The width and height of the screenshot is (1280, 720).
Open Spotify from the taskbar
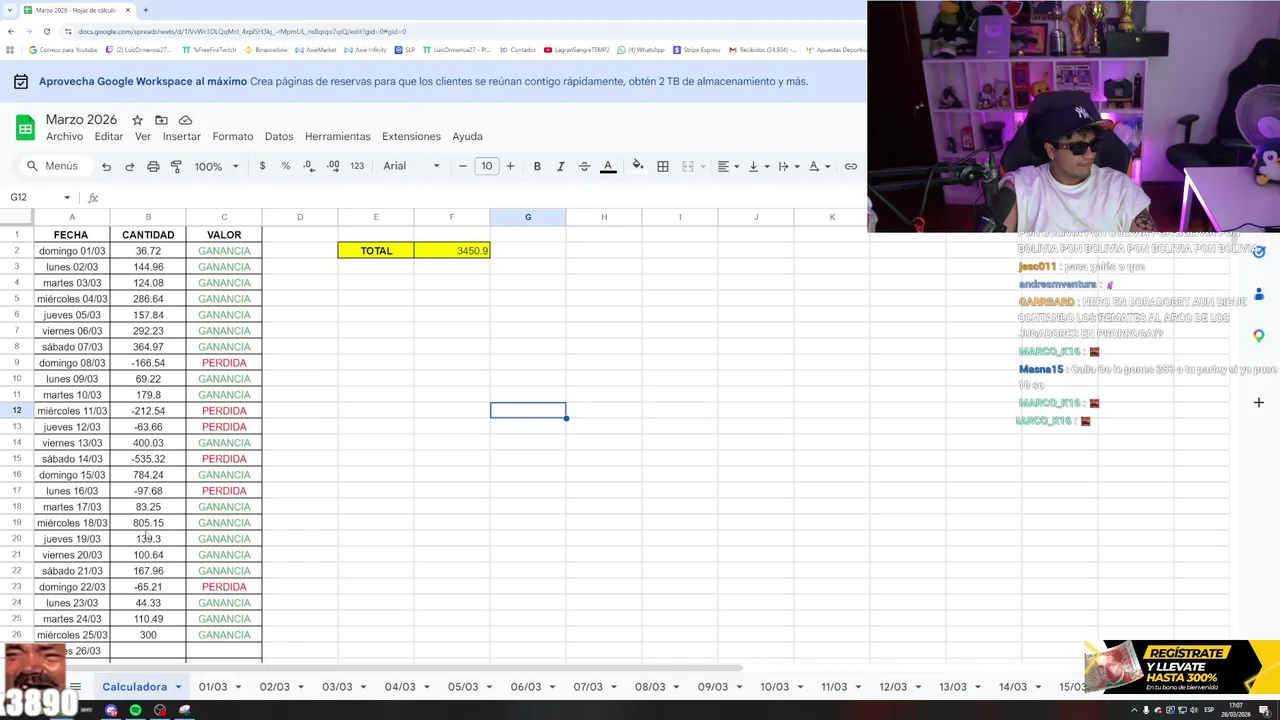click(x=136, y=710)
